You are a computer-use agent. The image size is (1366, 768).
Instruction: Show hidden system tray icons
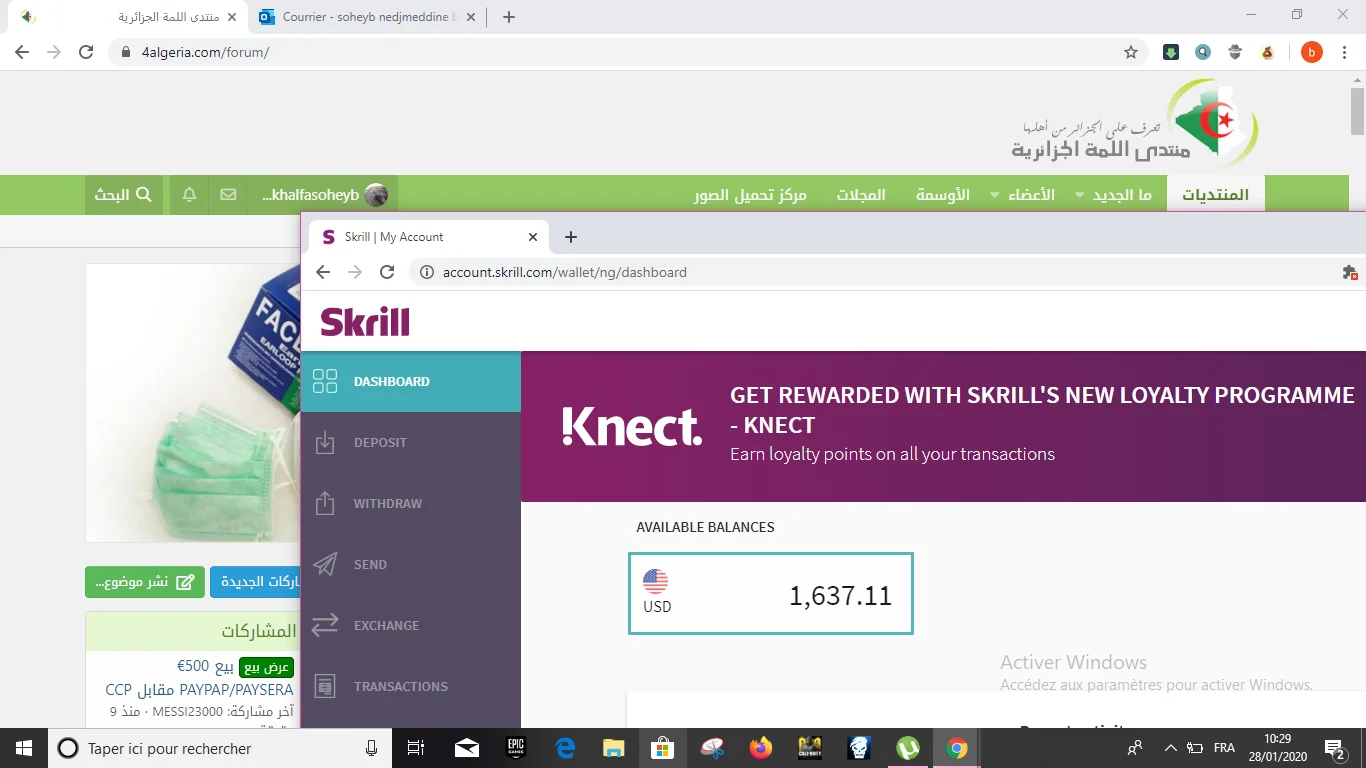[1170, 748]
